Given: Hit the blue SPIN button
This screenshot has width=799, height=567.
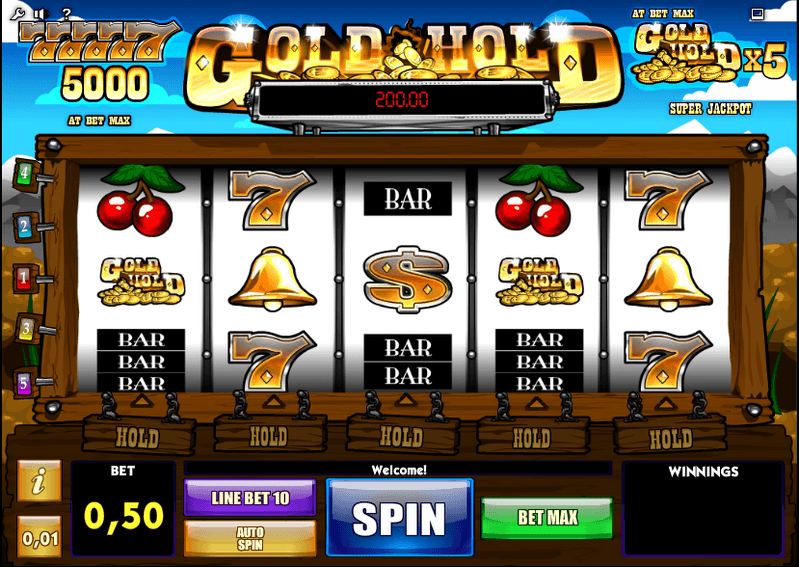Looking at the screenshot, I should pyautogui.click(x=400, y=518).
